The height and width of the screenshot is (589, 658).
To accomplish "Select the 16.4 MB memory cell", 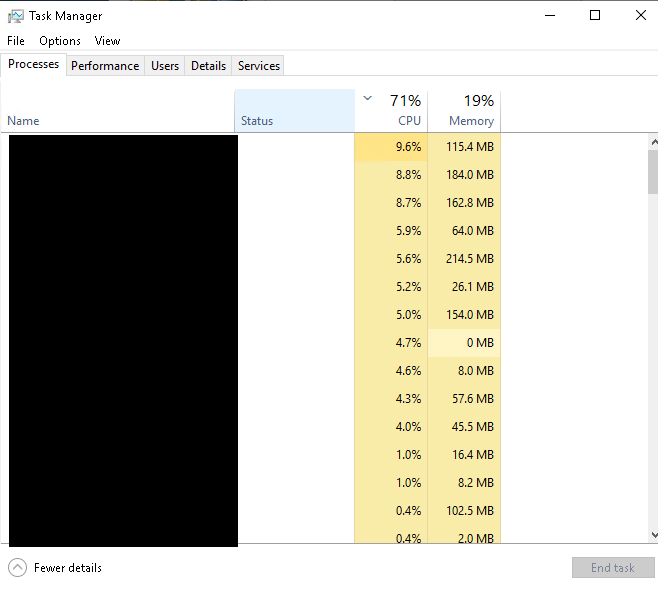I will [x=464, y=455].
